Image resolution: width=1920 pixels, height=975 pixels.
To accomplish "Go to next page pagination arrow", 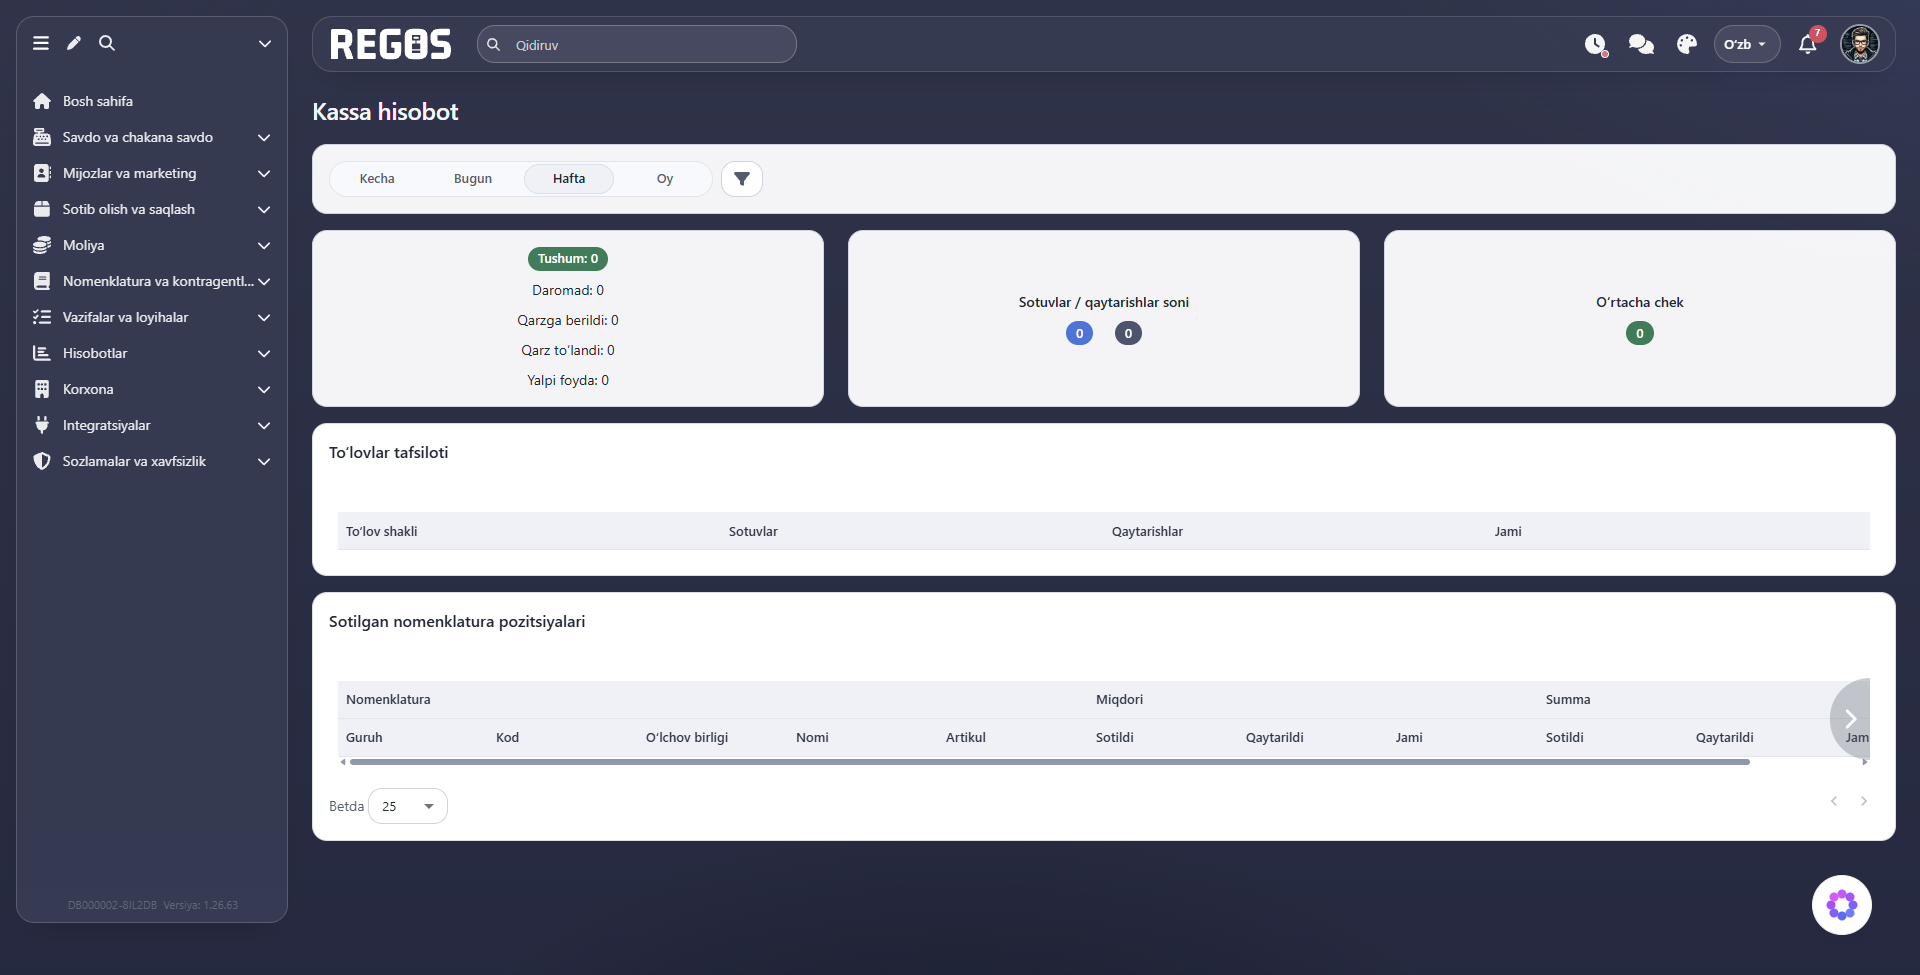I will [x=1864, y=801].
